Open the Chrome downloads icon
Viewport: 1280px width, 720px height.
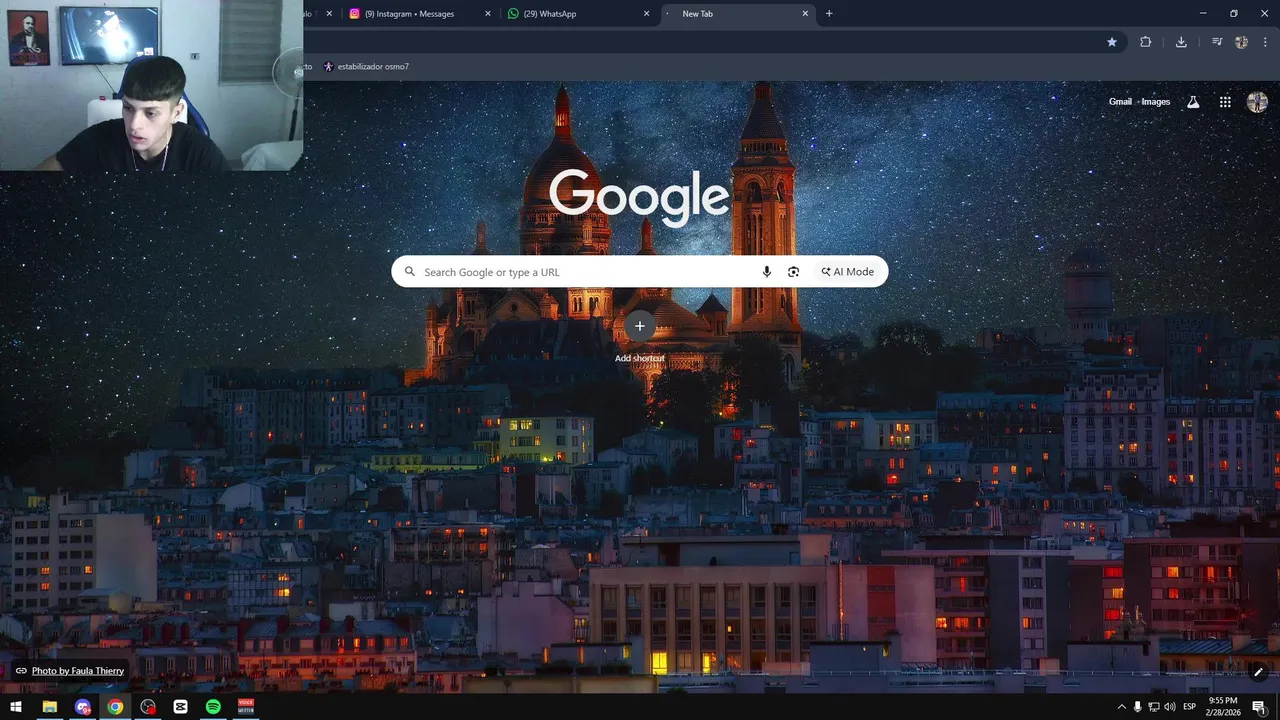pyautogui.click(x=1181, y=42)
